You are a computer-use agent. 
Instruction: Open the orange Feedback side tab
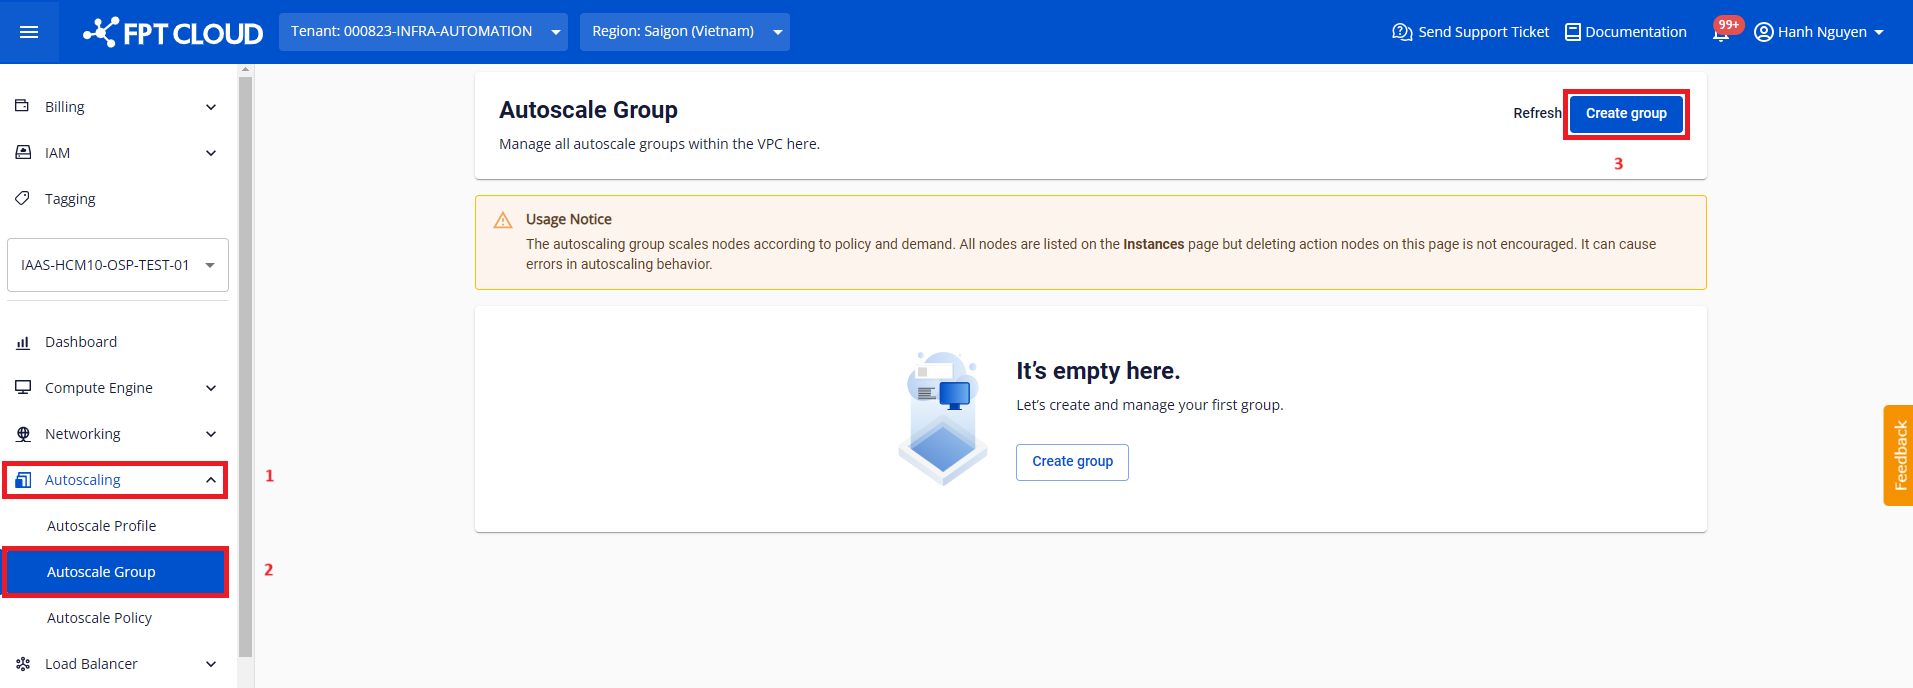(1898, 455)
